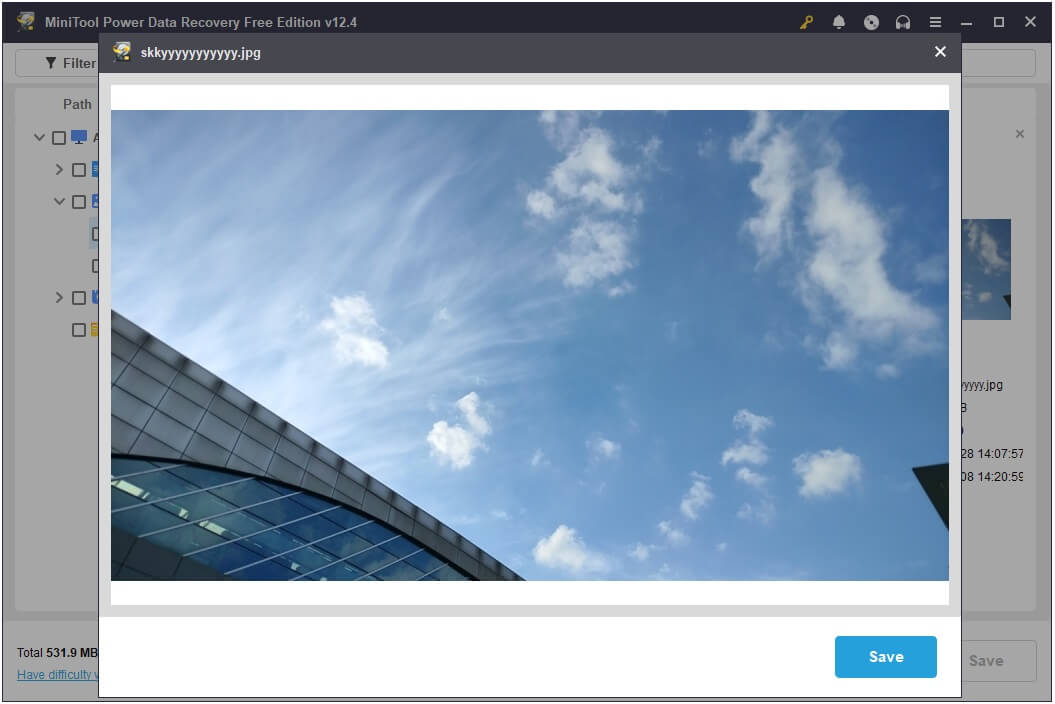Tick the first child node checkbox
This screenshot has height=704, width=1055.
click(x=79, y=170)
